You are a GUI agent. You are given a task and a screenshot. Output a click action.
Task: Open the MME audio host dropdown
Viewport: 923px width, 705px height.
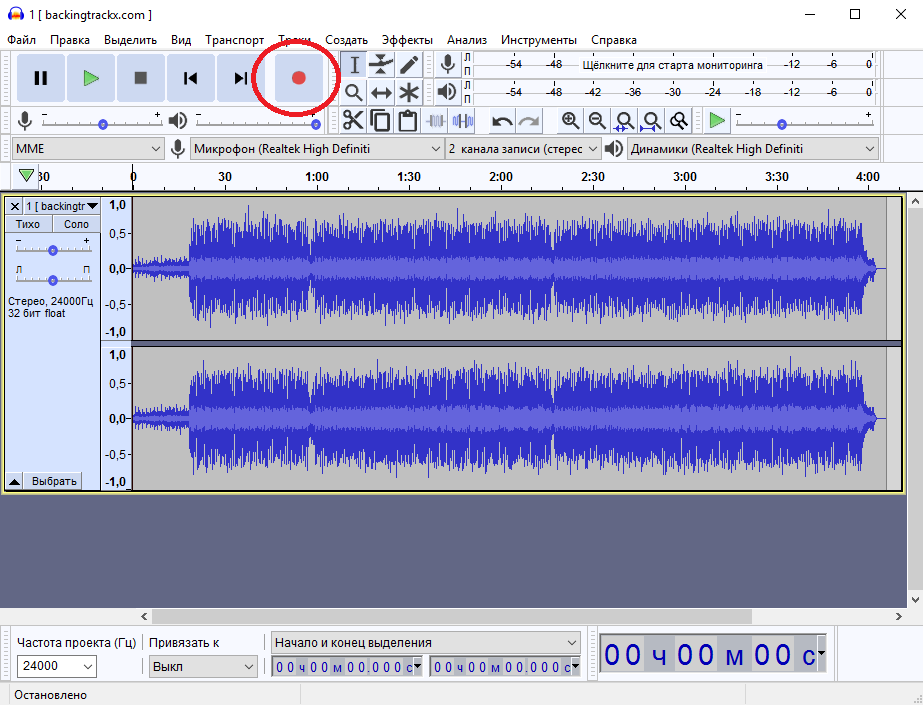coord(88,149)
